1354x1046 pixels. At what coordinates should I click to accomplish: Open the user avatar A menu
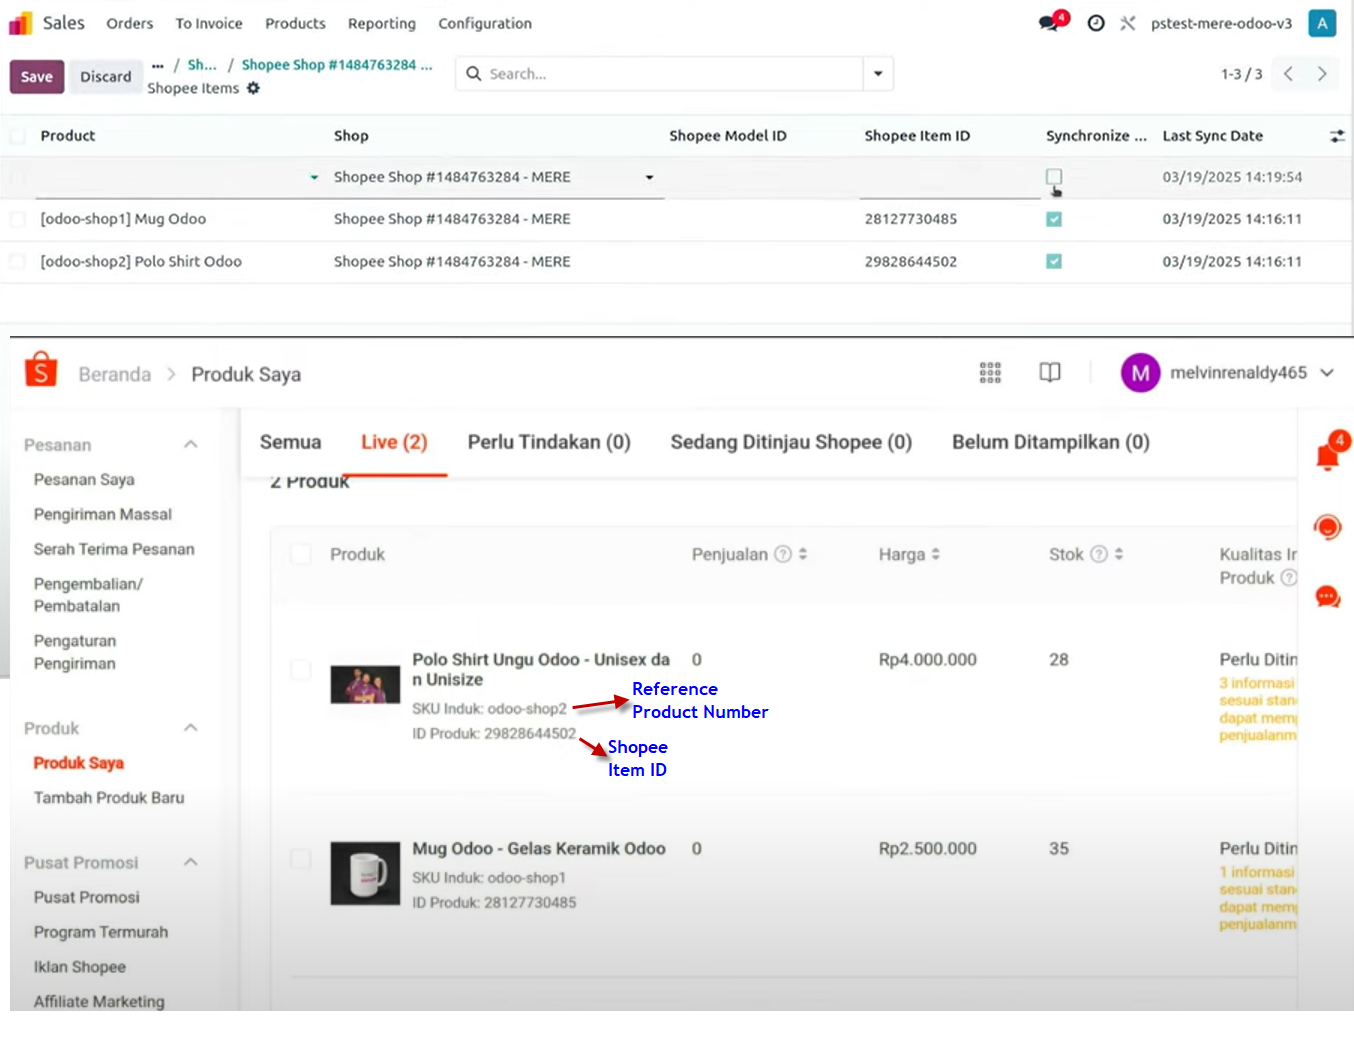tap(1322, 23)
